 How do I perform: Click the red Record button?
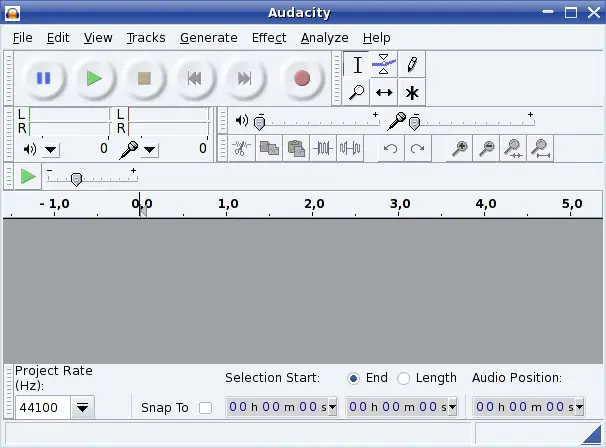(x=302, y=78)
